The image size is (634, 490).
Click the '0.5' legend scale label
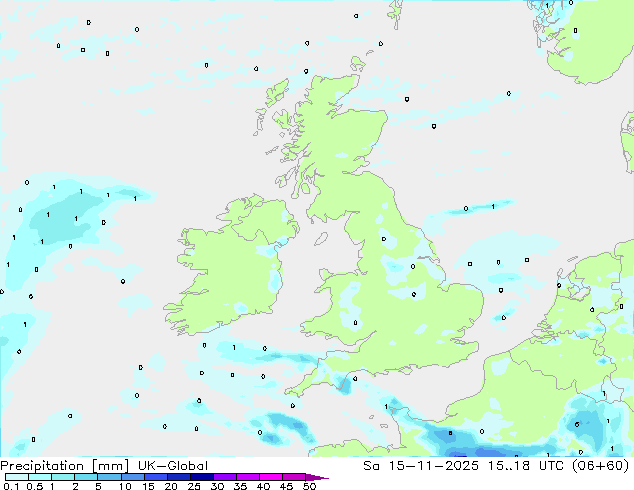click(x=35, y=486)
